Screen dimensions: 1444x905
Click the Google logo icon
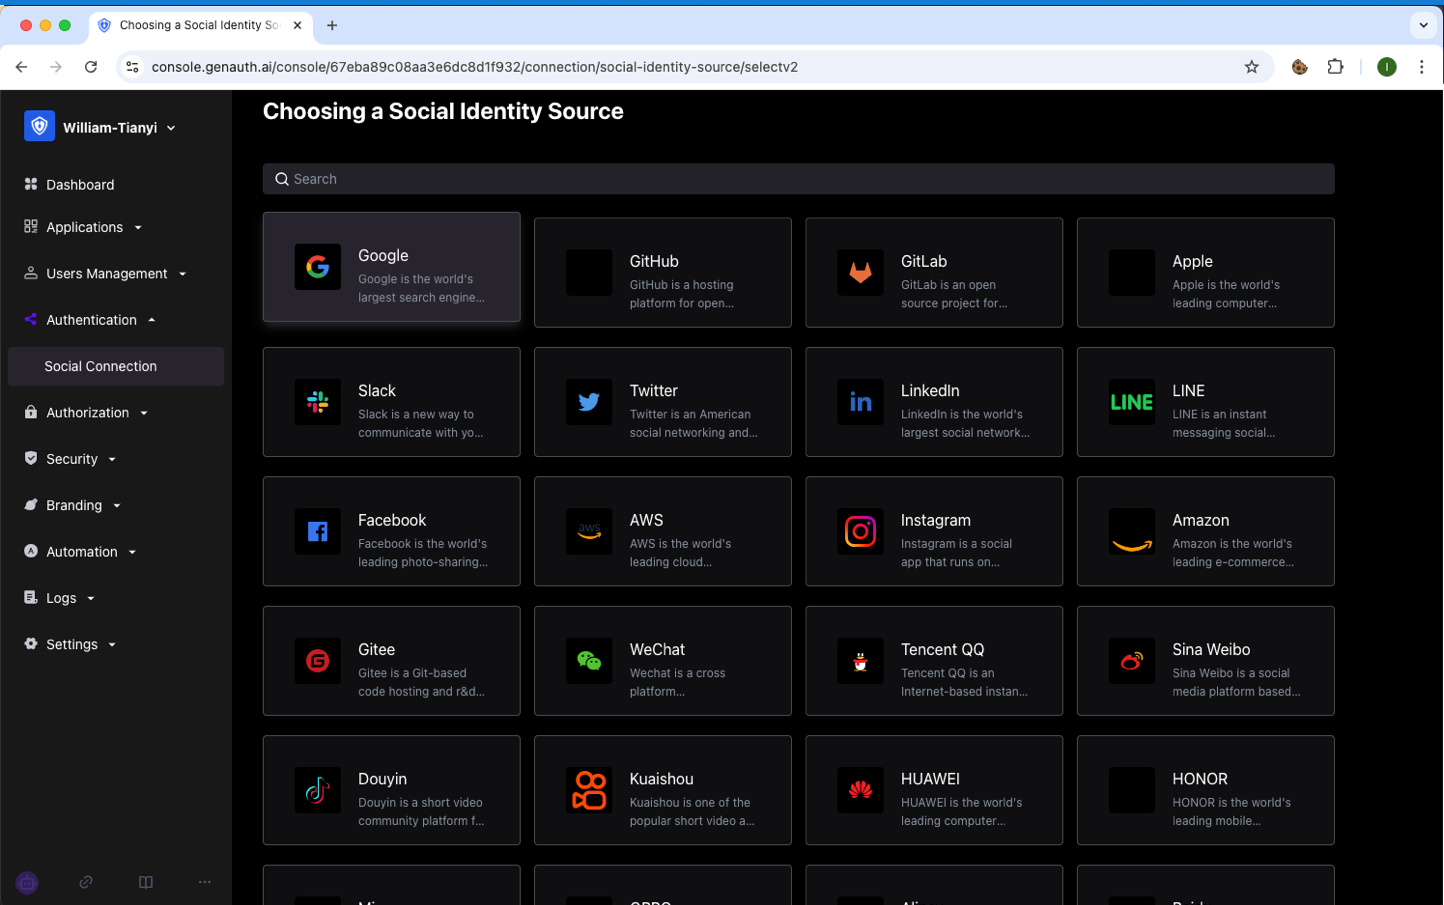click(x=318, y=267)
